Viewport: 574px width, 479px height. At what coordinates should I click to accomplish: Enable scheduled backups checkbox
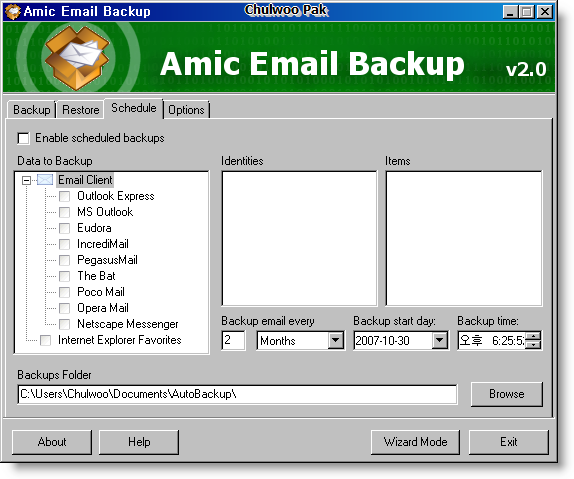[x=23, y=138]
